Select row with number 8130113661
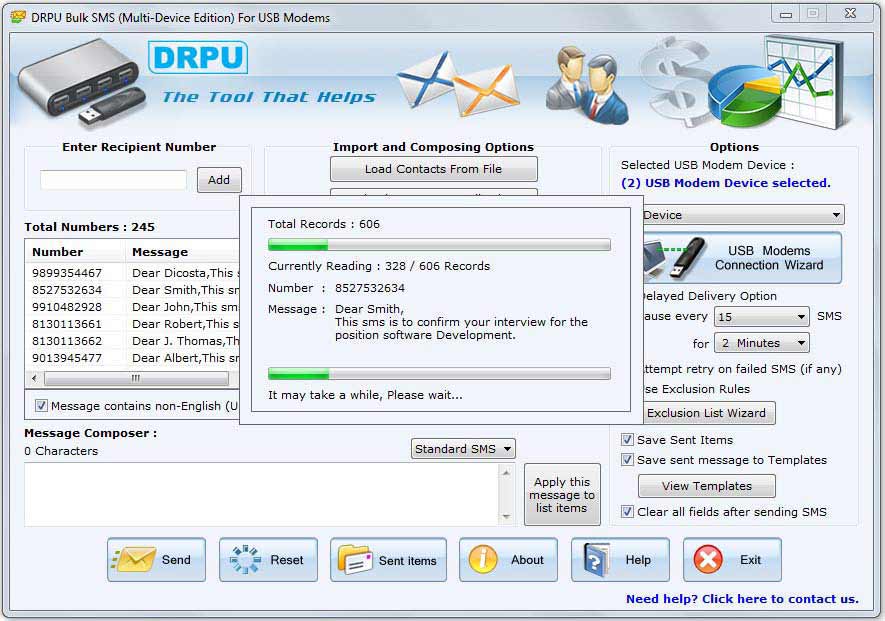 coord(133,323)
